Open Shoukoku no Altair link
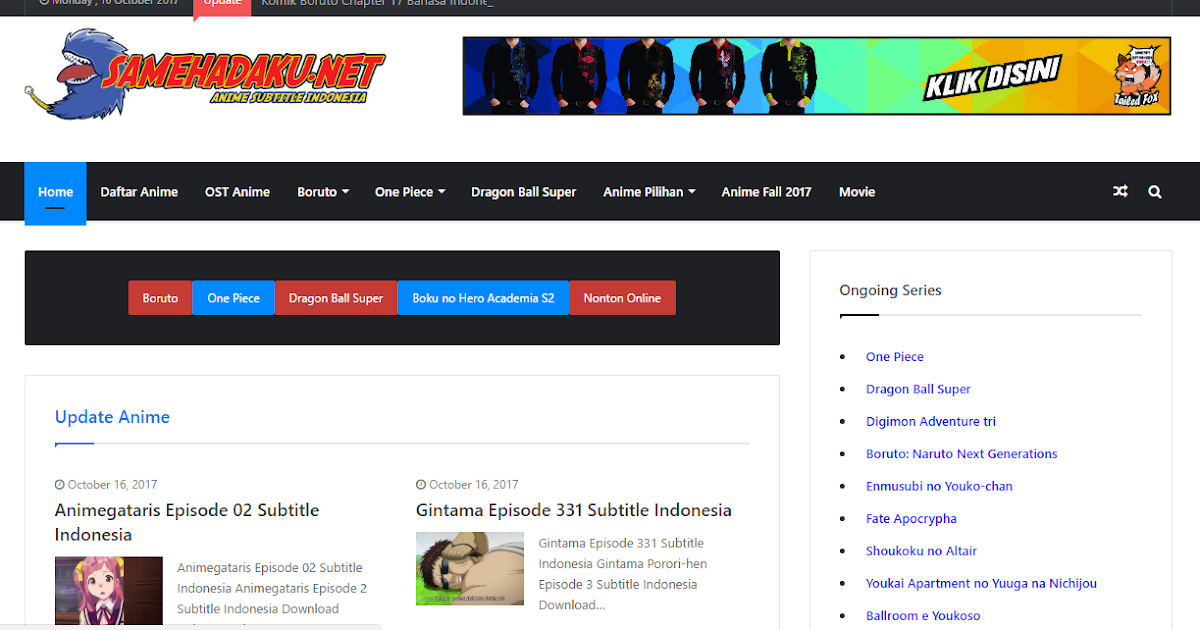 [921, 551]
